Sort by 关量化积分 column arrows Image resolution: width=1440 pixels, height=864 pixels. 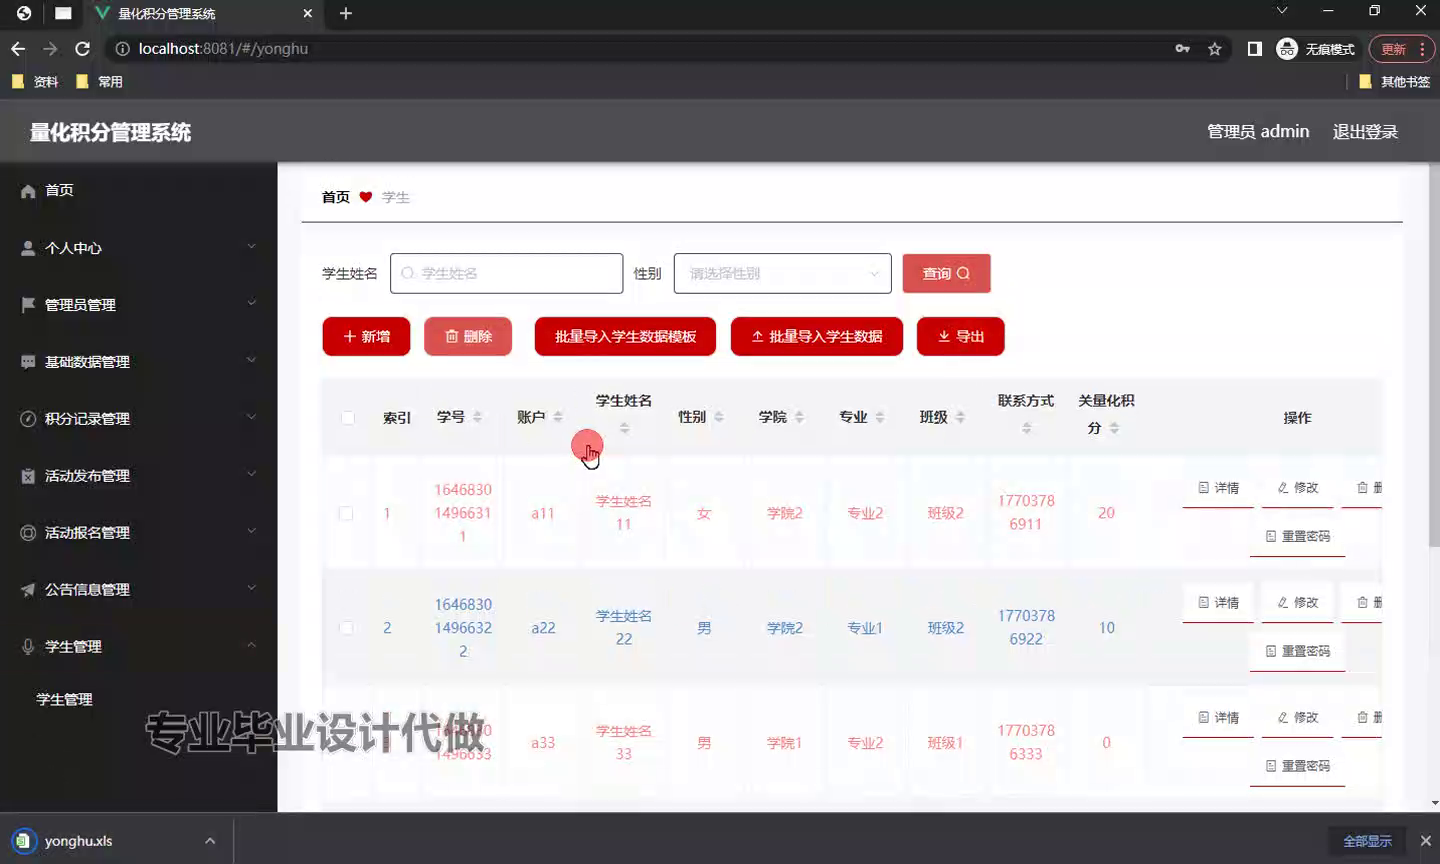pos(1114,428)
